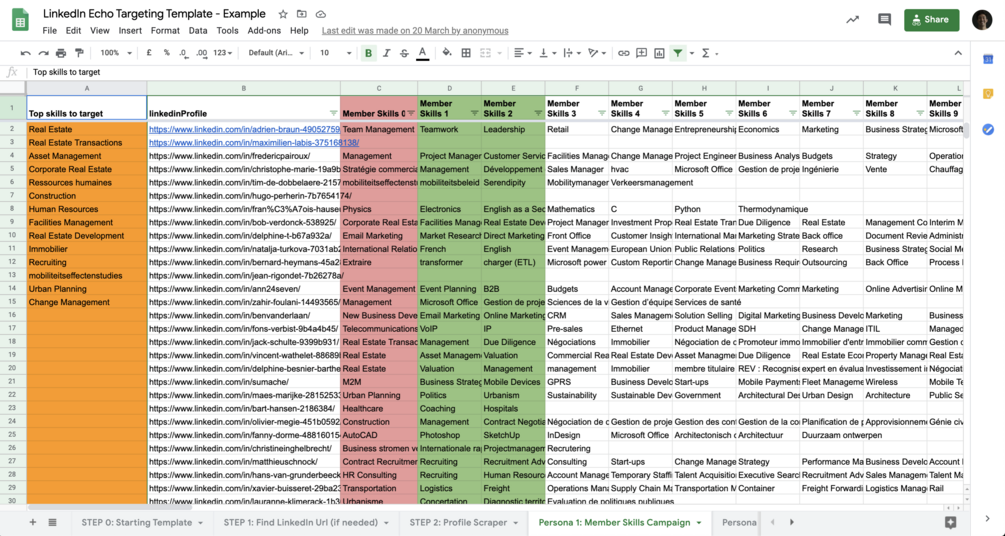Open the account profile avatar

(x=982, y=20)
